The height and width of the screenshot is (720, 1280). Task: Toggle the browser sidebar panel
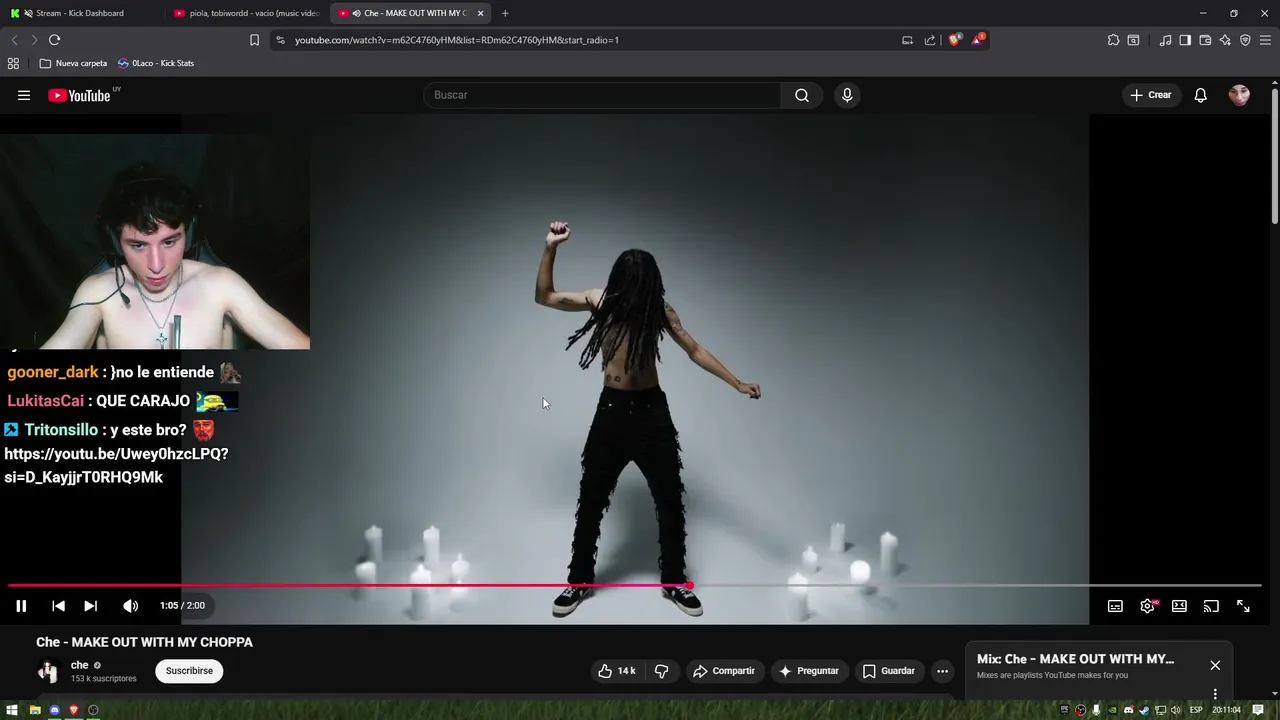click(x=1185, y=40)
